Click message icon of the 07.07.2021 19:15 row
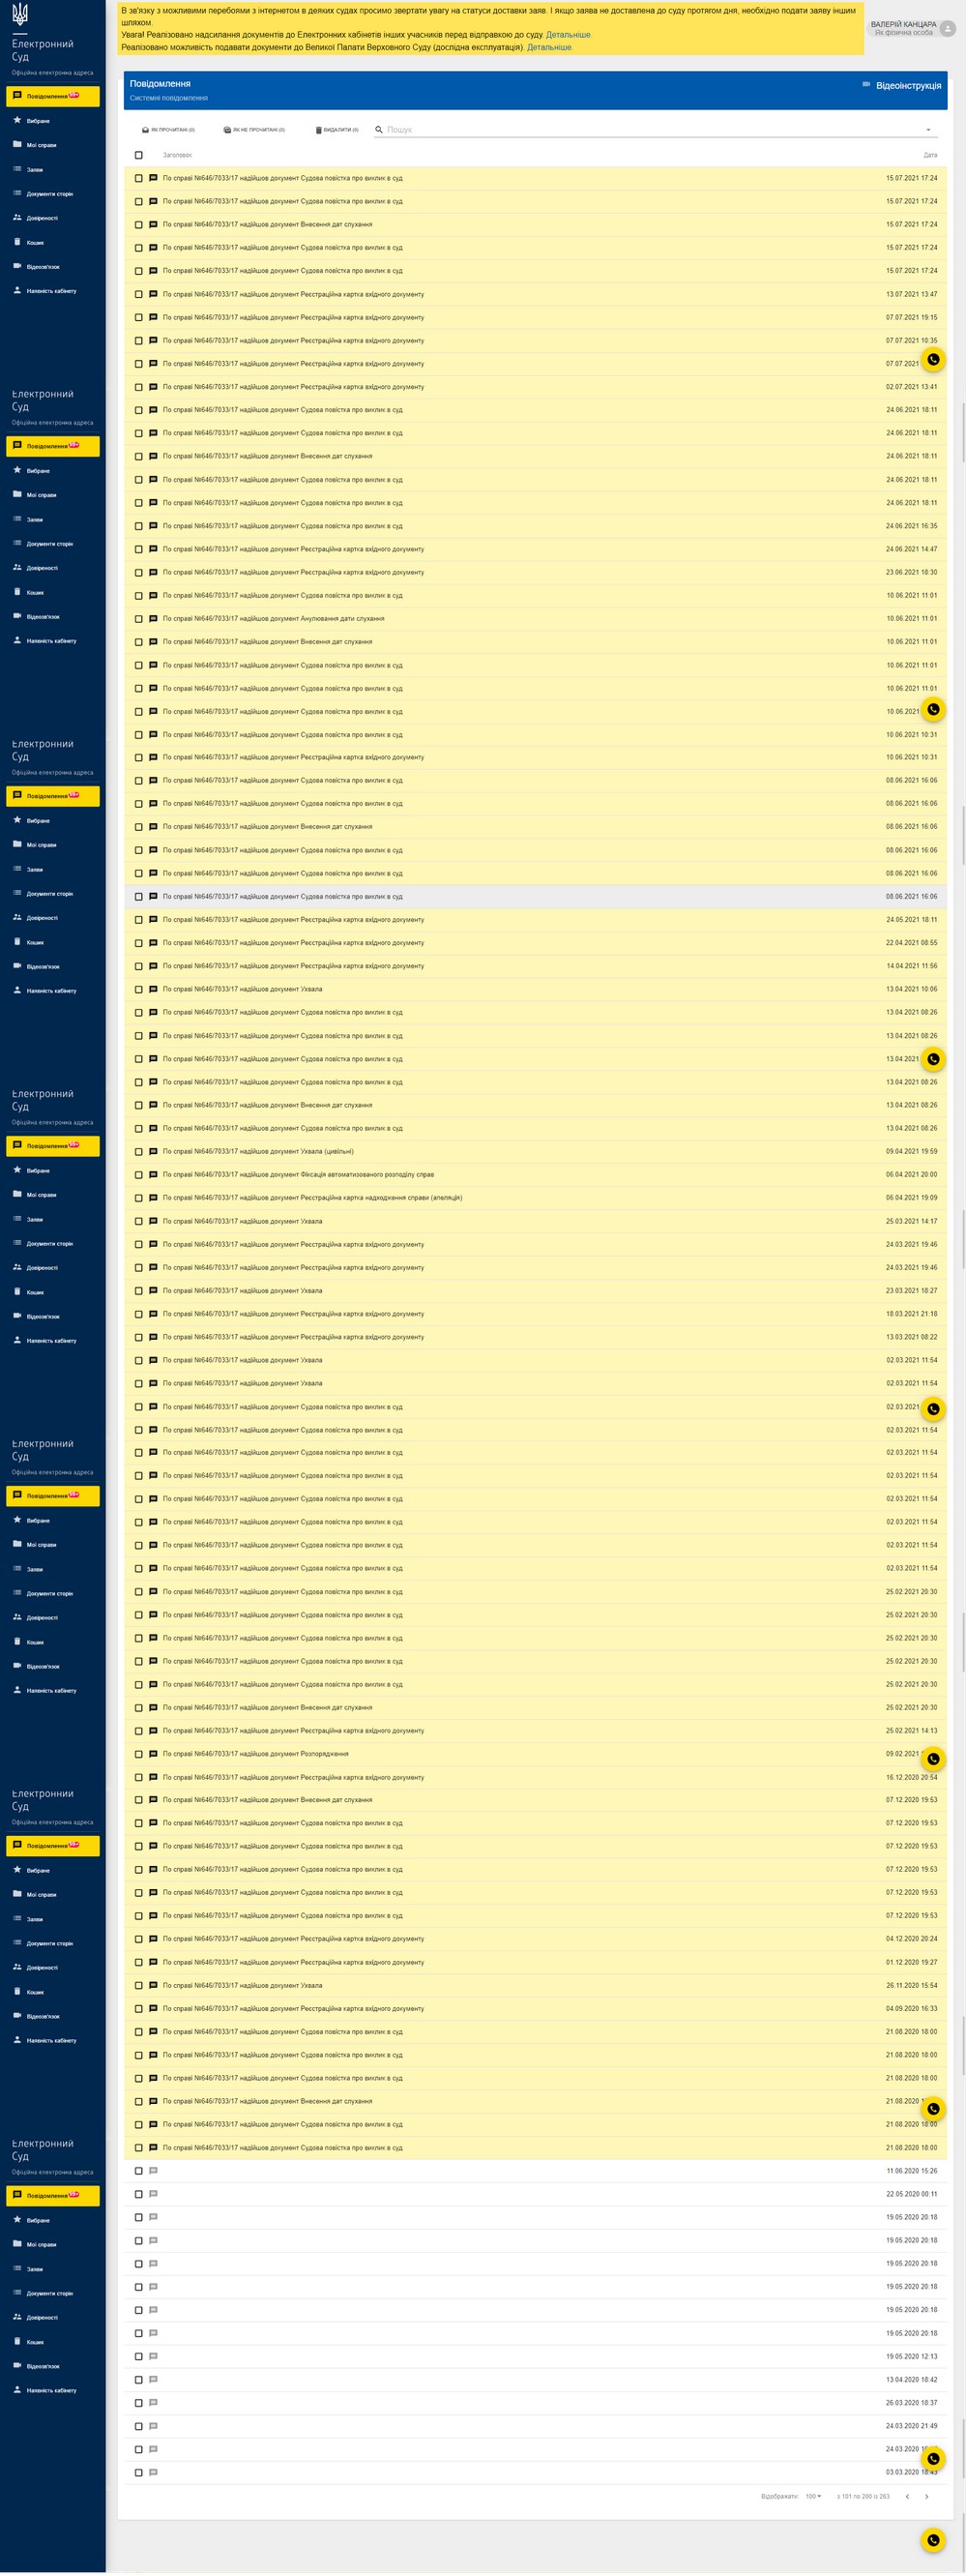 (x=153, y=317)
